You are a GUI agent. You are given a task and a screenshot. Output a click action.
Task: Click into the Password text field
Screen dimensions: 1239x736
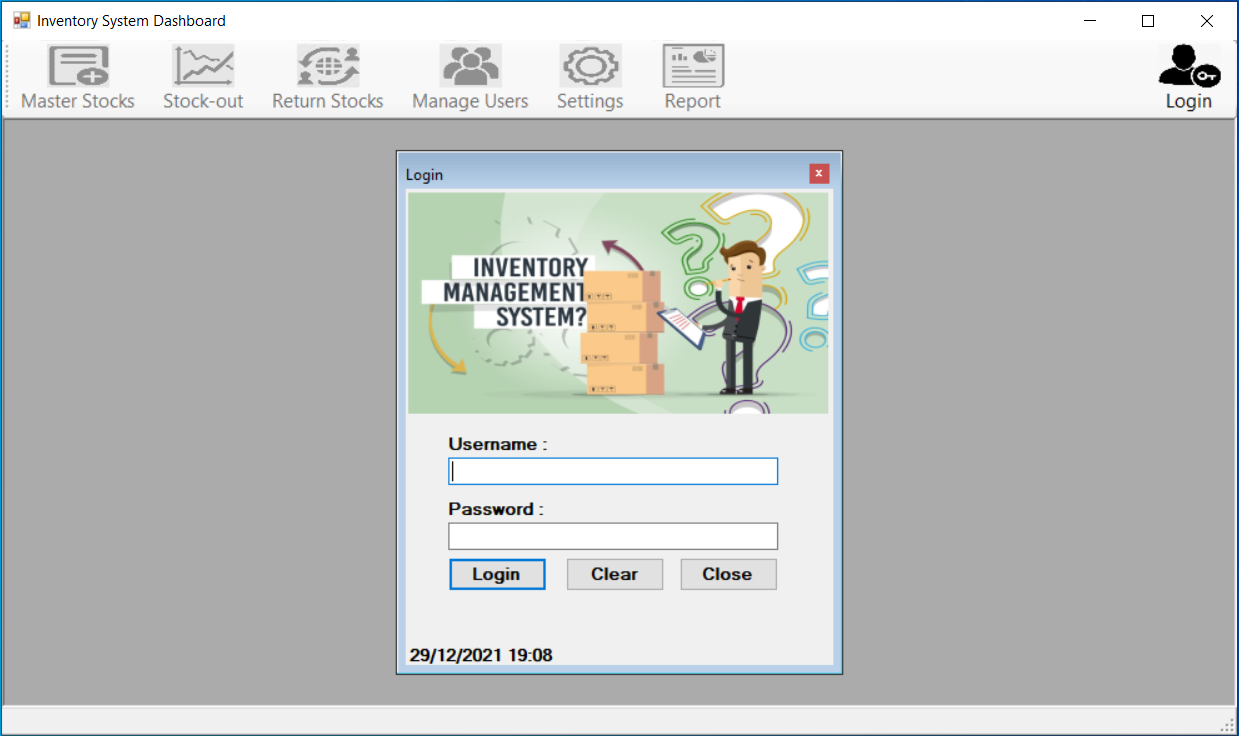(613, 537)
